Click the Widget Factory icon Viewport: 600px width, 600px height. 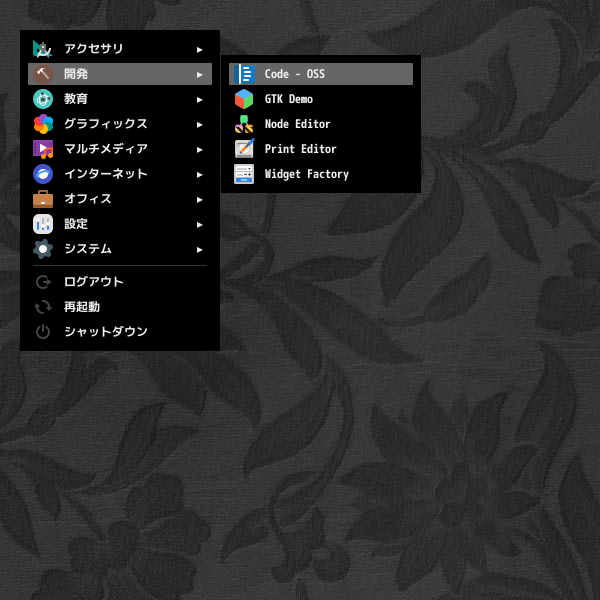coord(244,174)
